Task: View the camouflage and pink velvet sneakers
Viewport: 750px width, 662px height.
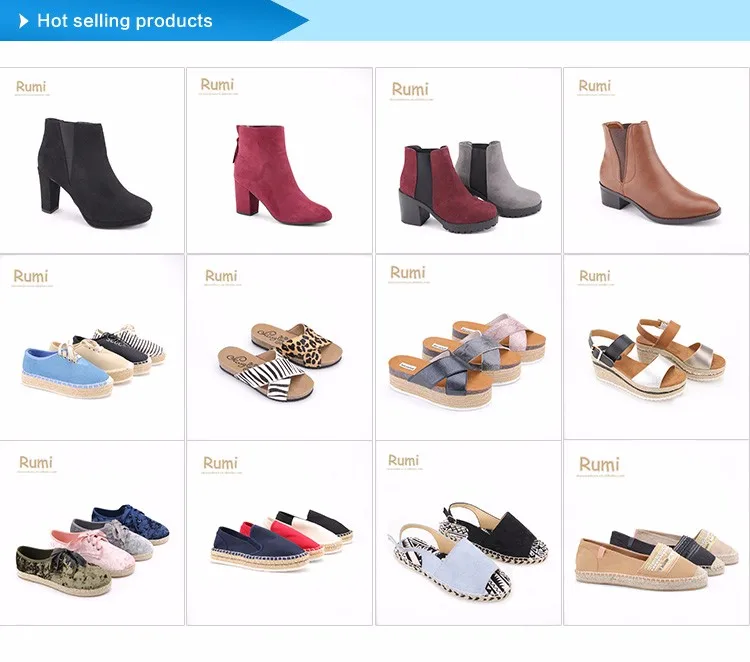Action: tap(92, 533)
